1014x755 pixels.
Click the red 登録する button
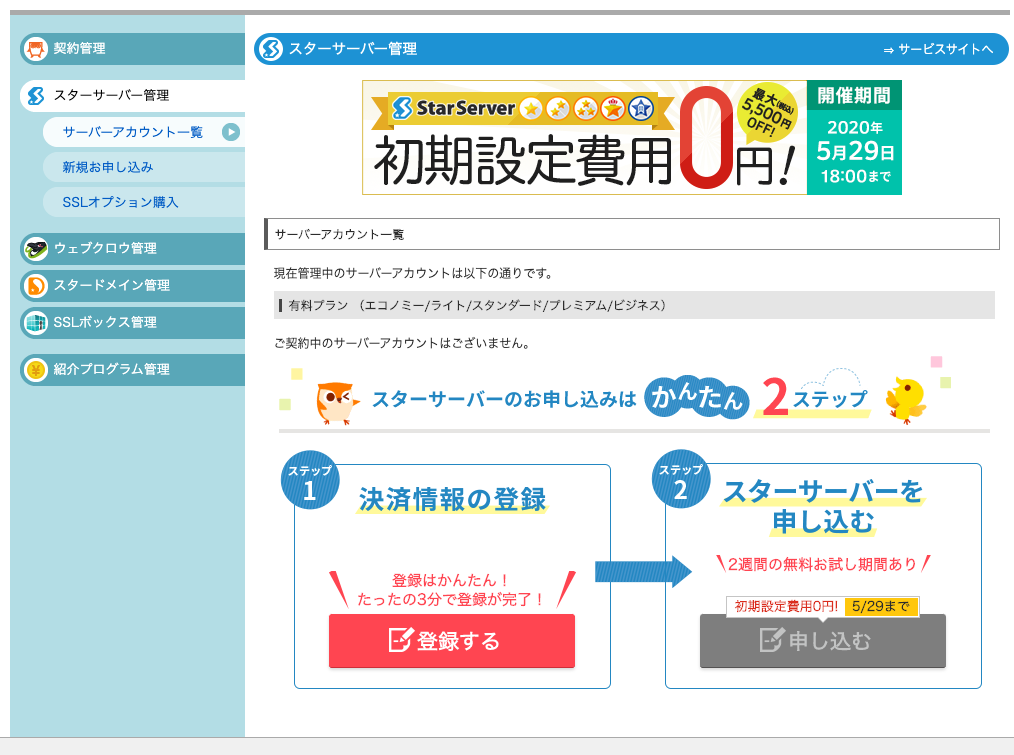pos(451,640)
